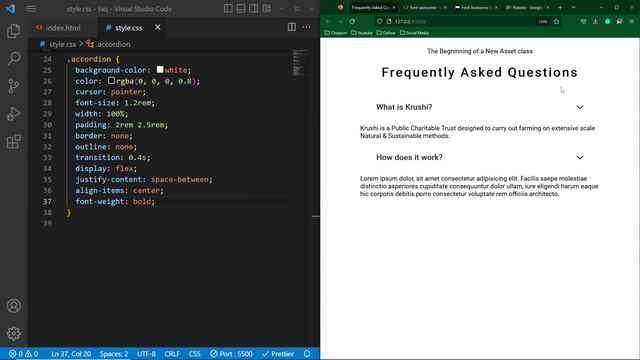Open the Youtube bookmarks folder
Viewport: 640px width, 360px height.
pyautogui.click(x=362, y=33)
